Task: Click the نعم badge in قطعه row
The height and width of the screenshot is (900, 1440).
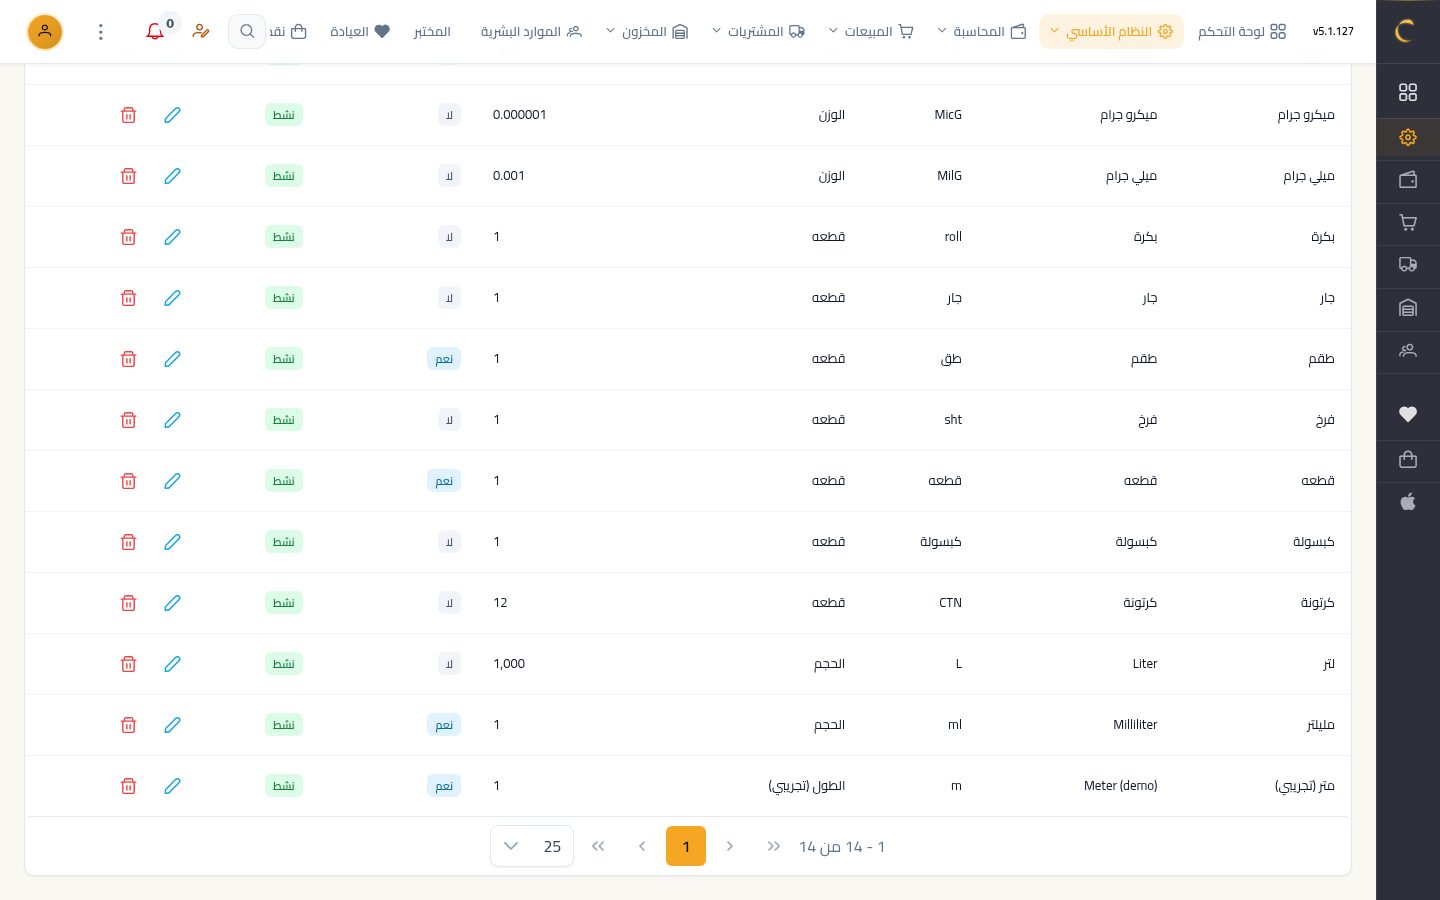Action: [444, 481]
